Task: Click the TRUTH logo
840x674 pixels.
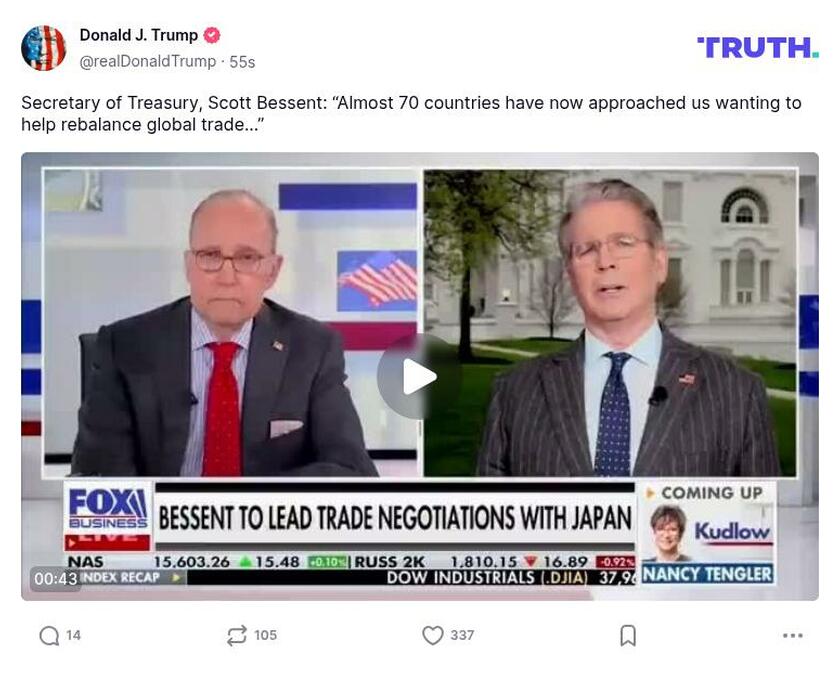Action: pos(758,47)
